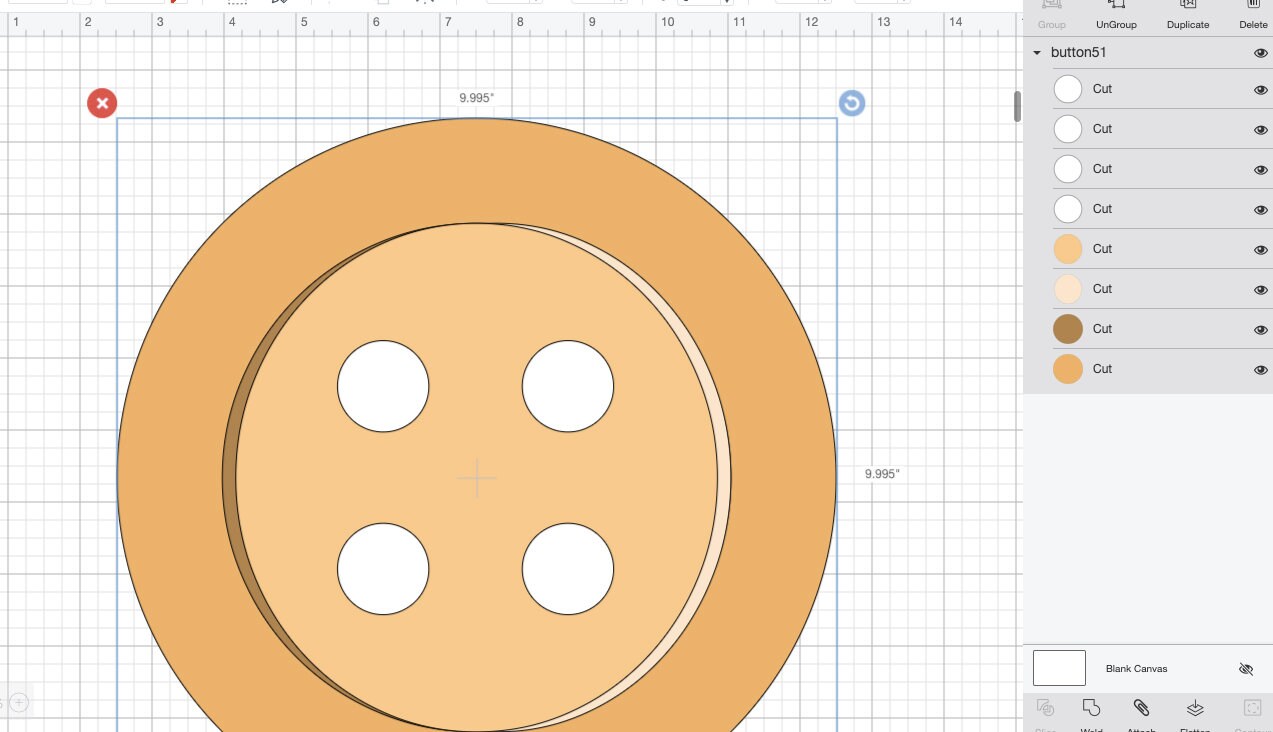
Task: Click the red X to deselect the shape
Action: coord(101,102)
